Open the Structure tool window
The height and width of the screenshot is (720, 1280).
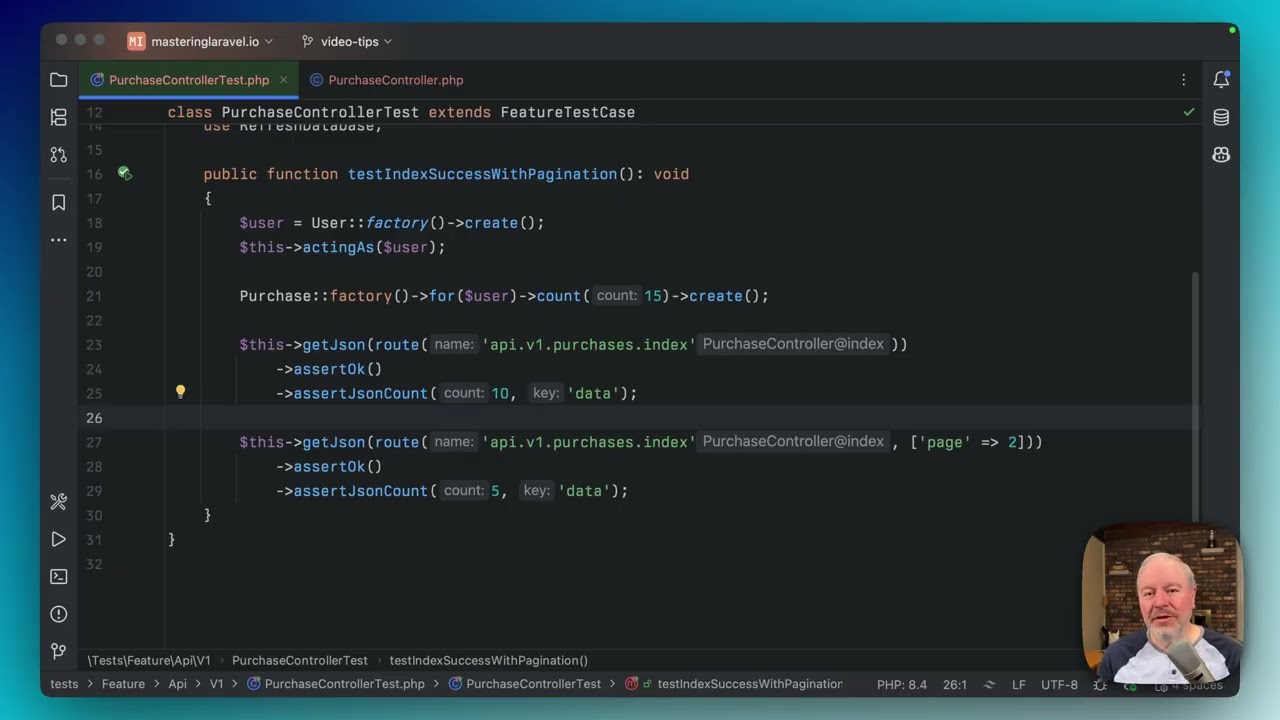59,117
